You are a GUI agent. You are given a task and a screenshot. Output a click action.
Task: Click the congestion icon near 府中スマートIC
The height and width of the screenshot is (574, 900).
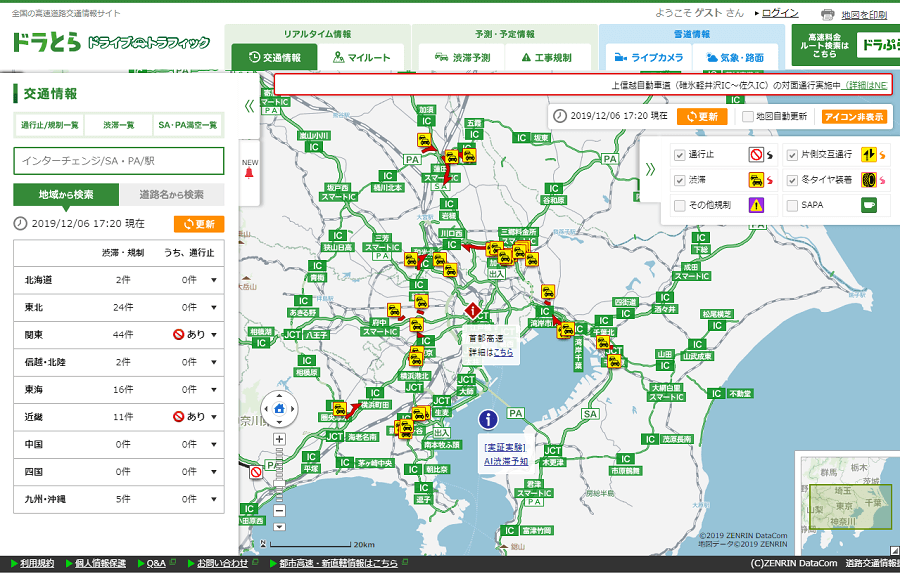394,310
